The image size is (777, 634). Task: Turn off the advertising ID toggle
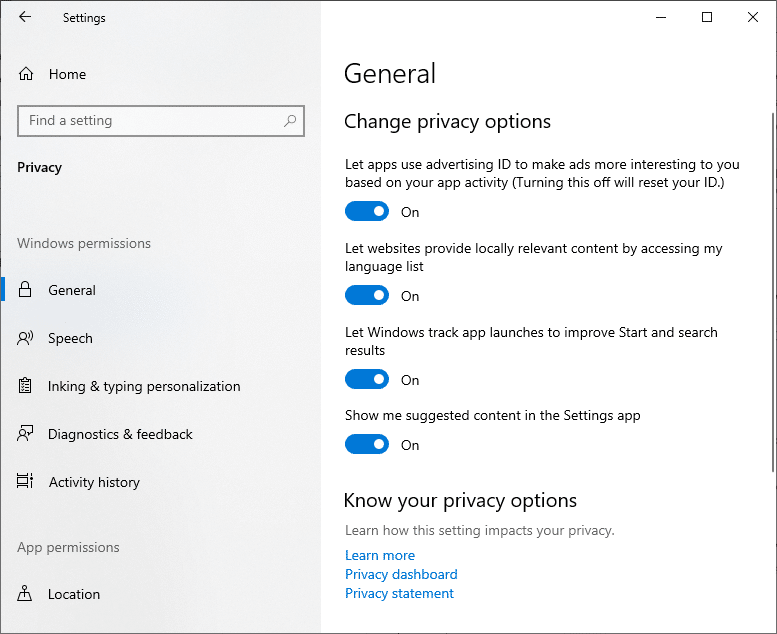pyautogui.click(x=367, y=212)
